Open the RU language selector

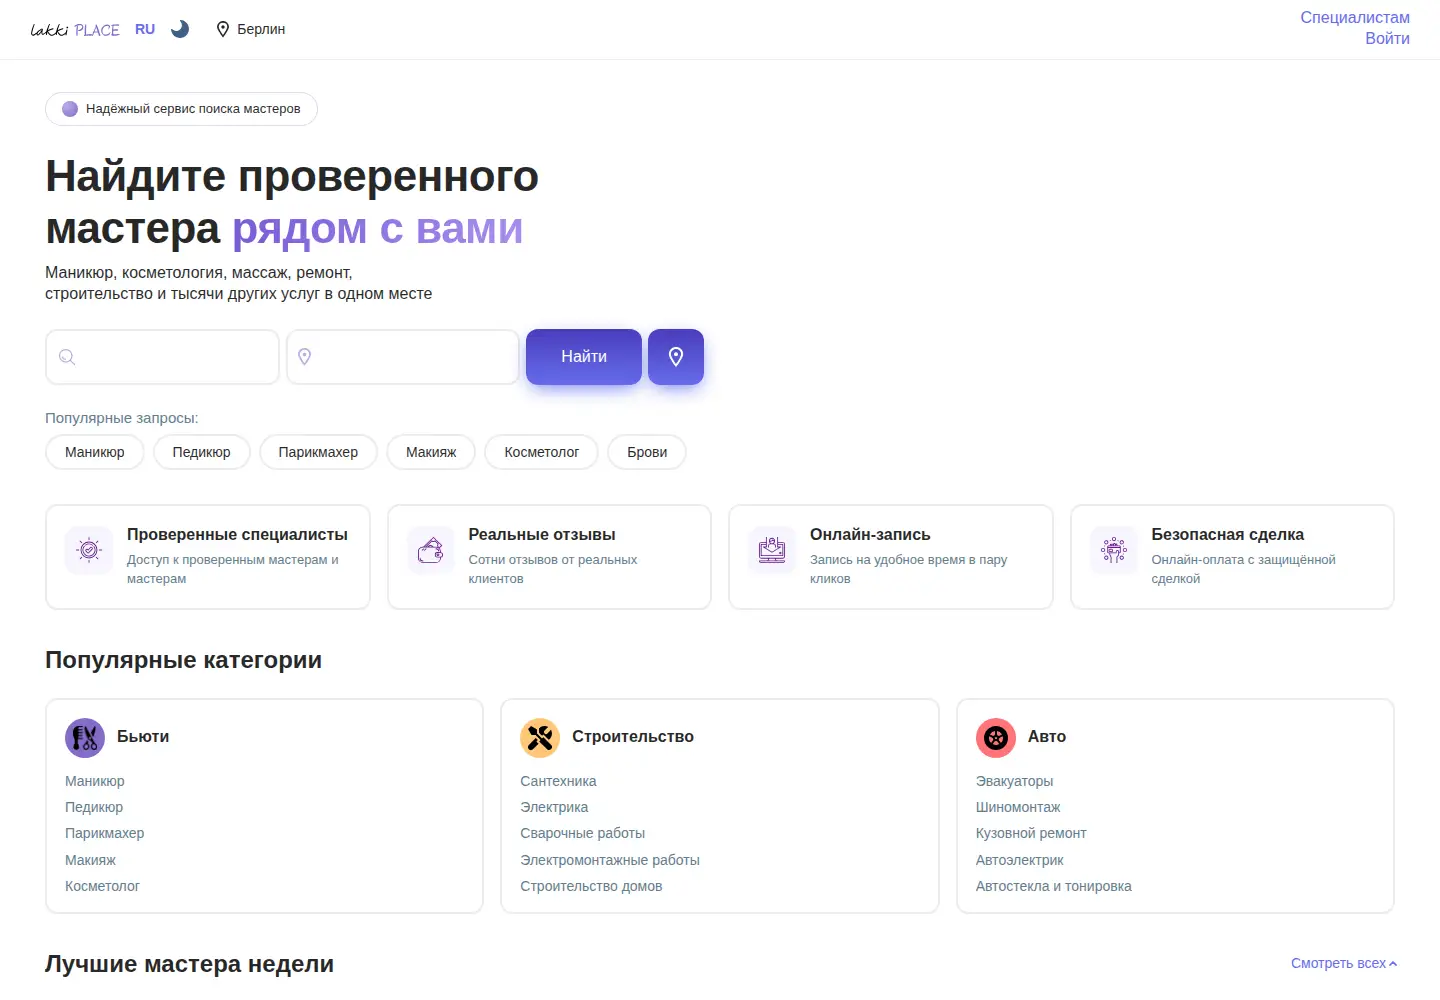pyautogui.click(x=145, y=29)
